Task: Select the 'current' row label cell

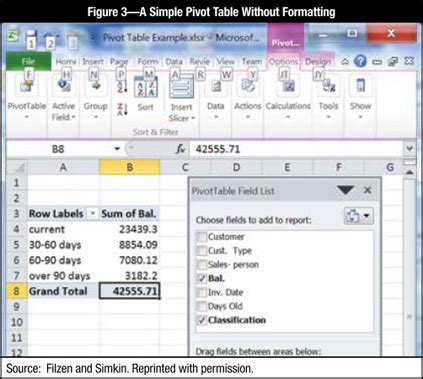Action: click(x=63, y=229)
